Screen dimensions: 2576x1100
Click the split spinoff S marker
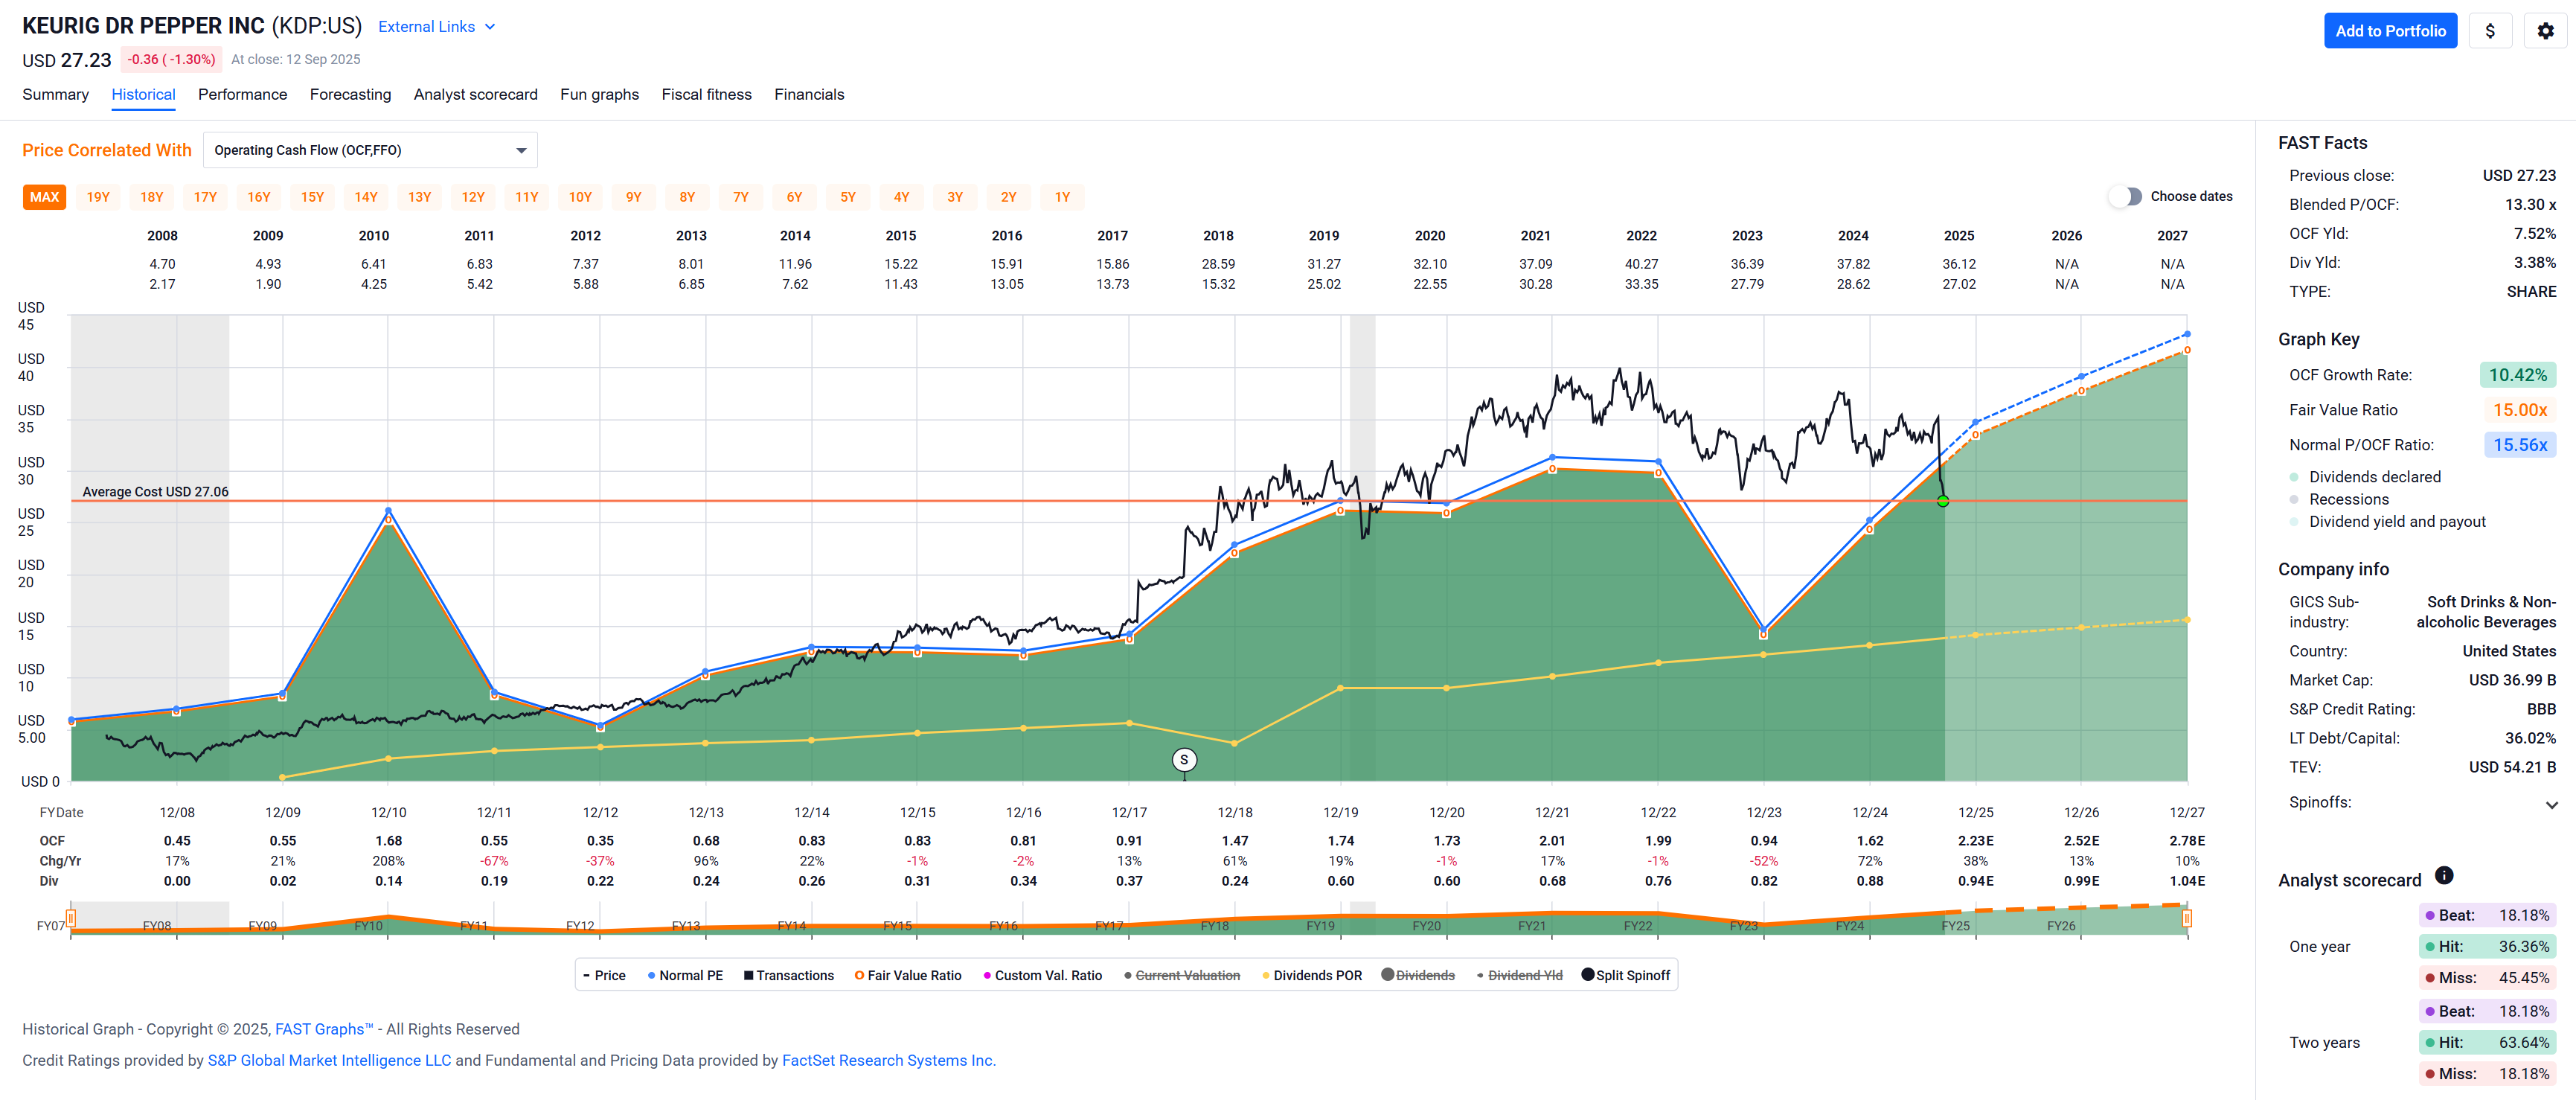(1184, 760)
